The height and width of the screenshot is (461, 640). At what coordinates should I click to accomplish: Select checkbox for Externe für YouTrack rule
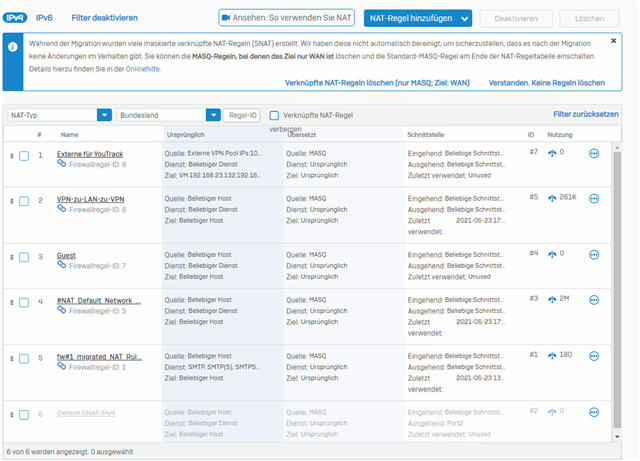[x=24, y=156]
